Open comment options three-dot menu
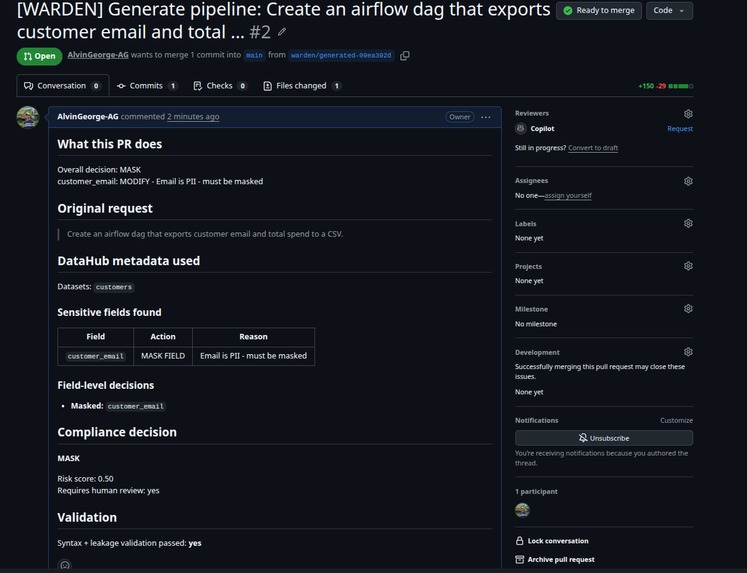Image resolution: width=747 pixels, height=573 pixels. 485,117
